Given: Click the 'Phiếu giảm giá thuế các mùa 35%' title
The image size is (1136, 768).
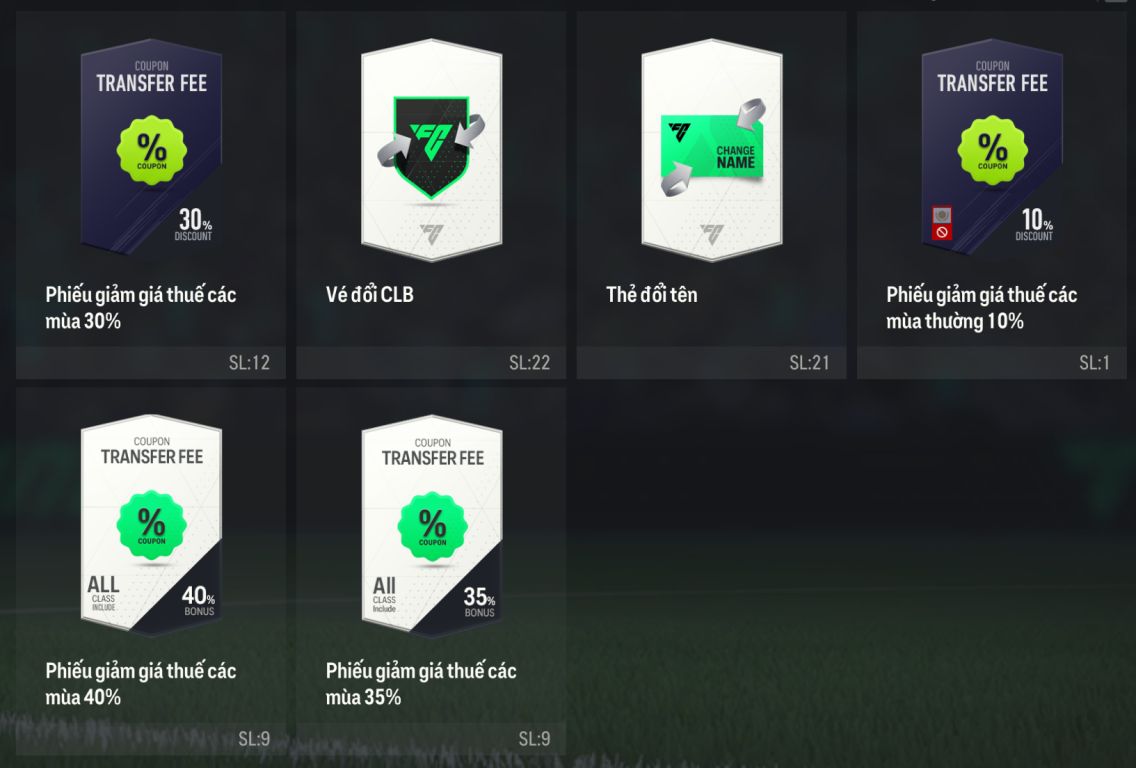Looking at the screenshot, I should tap(421, 684).
